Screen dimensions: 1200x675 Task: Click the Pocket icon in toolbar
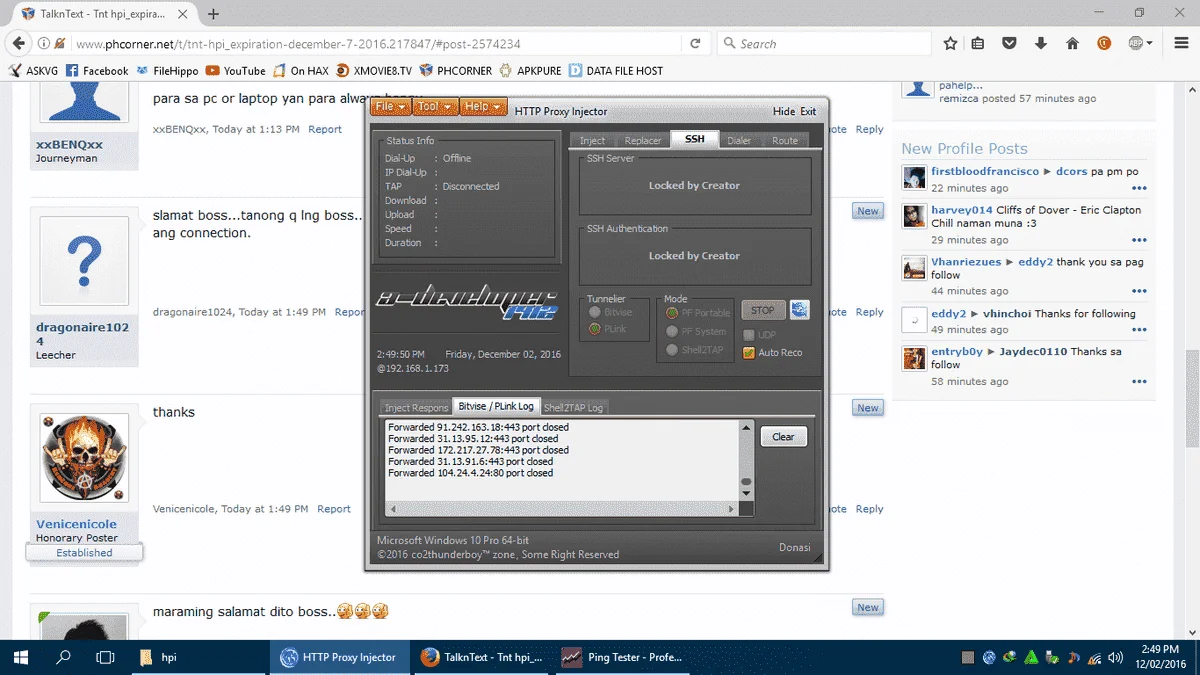click(1010, 44)
